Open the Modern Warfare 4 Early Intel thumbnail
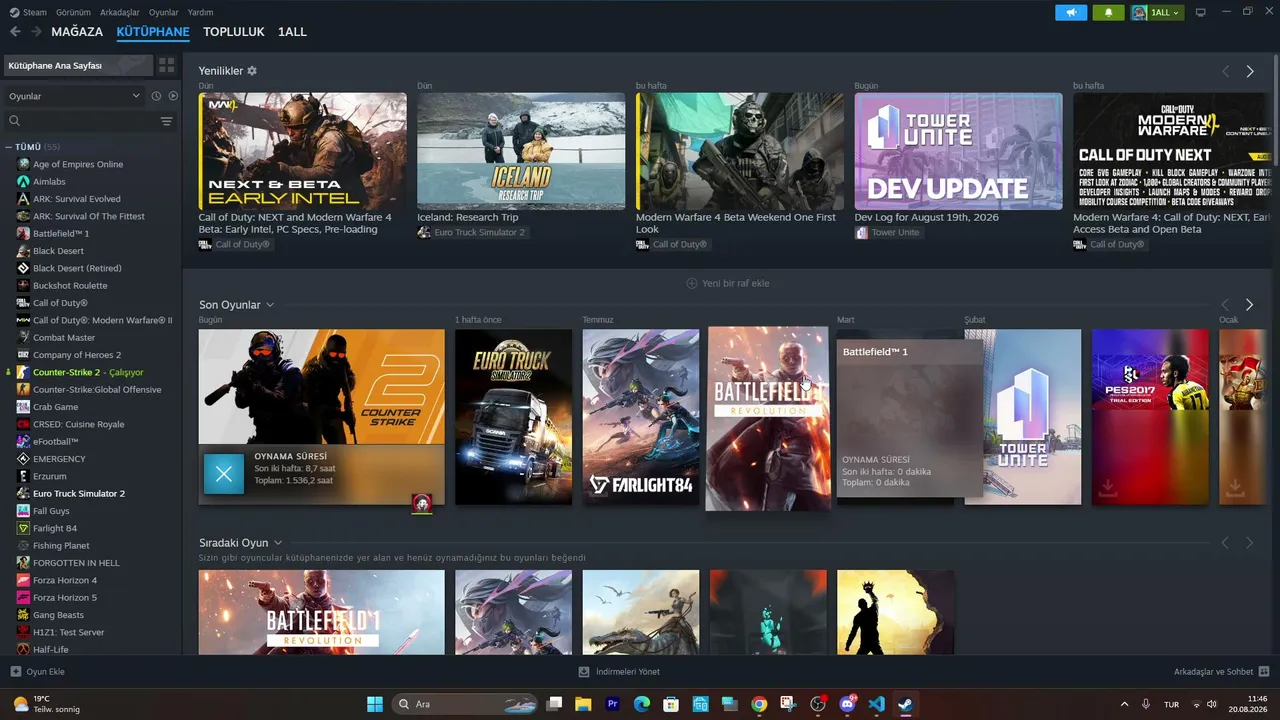The width and height of the screenshot is (1280, 720). point(302,151)
